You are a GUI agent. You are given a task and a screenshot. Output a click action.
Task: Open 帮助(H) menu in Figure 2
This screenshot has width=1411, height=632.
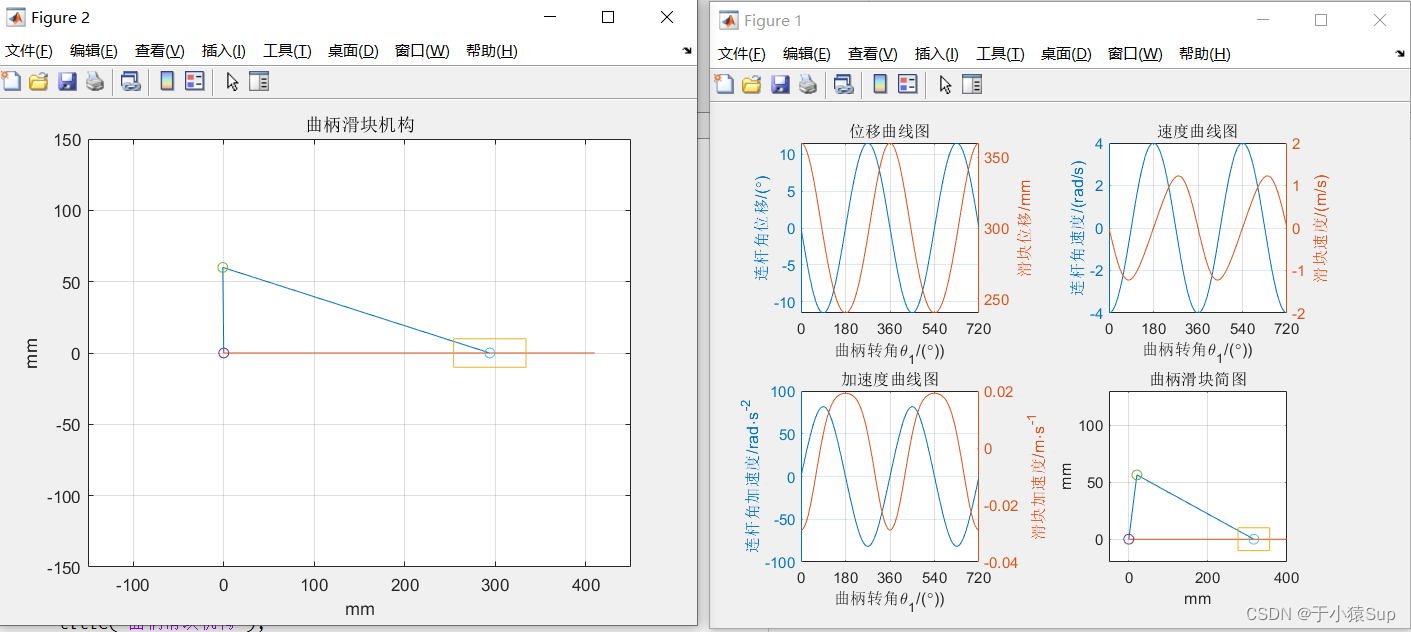(491, 51)
